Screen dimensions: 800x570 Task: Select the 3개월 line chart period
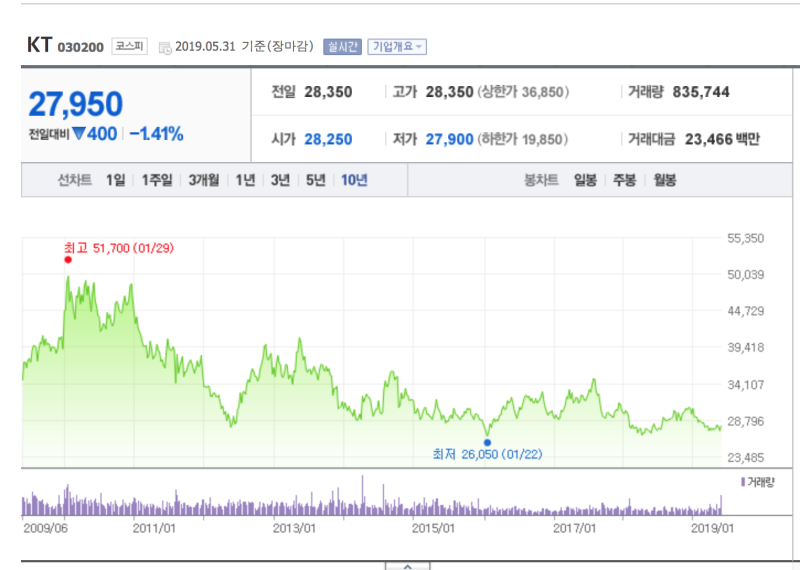click(204, 180)
